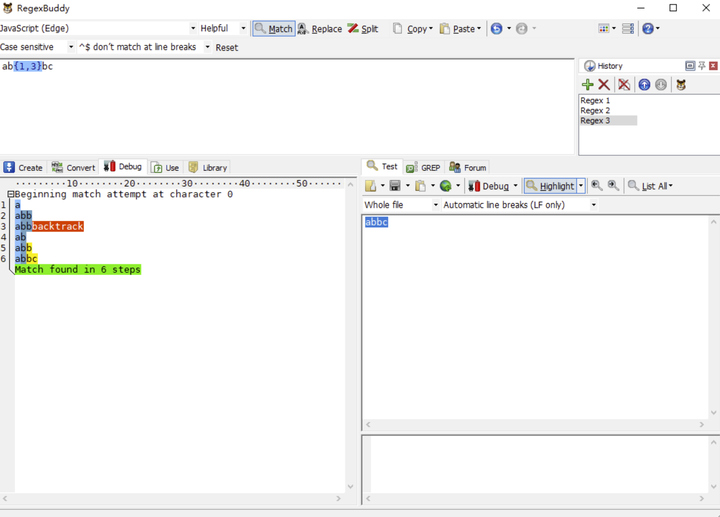Screen dimensions: 720x517
Task: Find previous match with left magnifier icon
Action: pyautogui.click(x=596, y=185)
